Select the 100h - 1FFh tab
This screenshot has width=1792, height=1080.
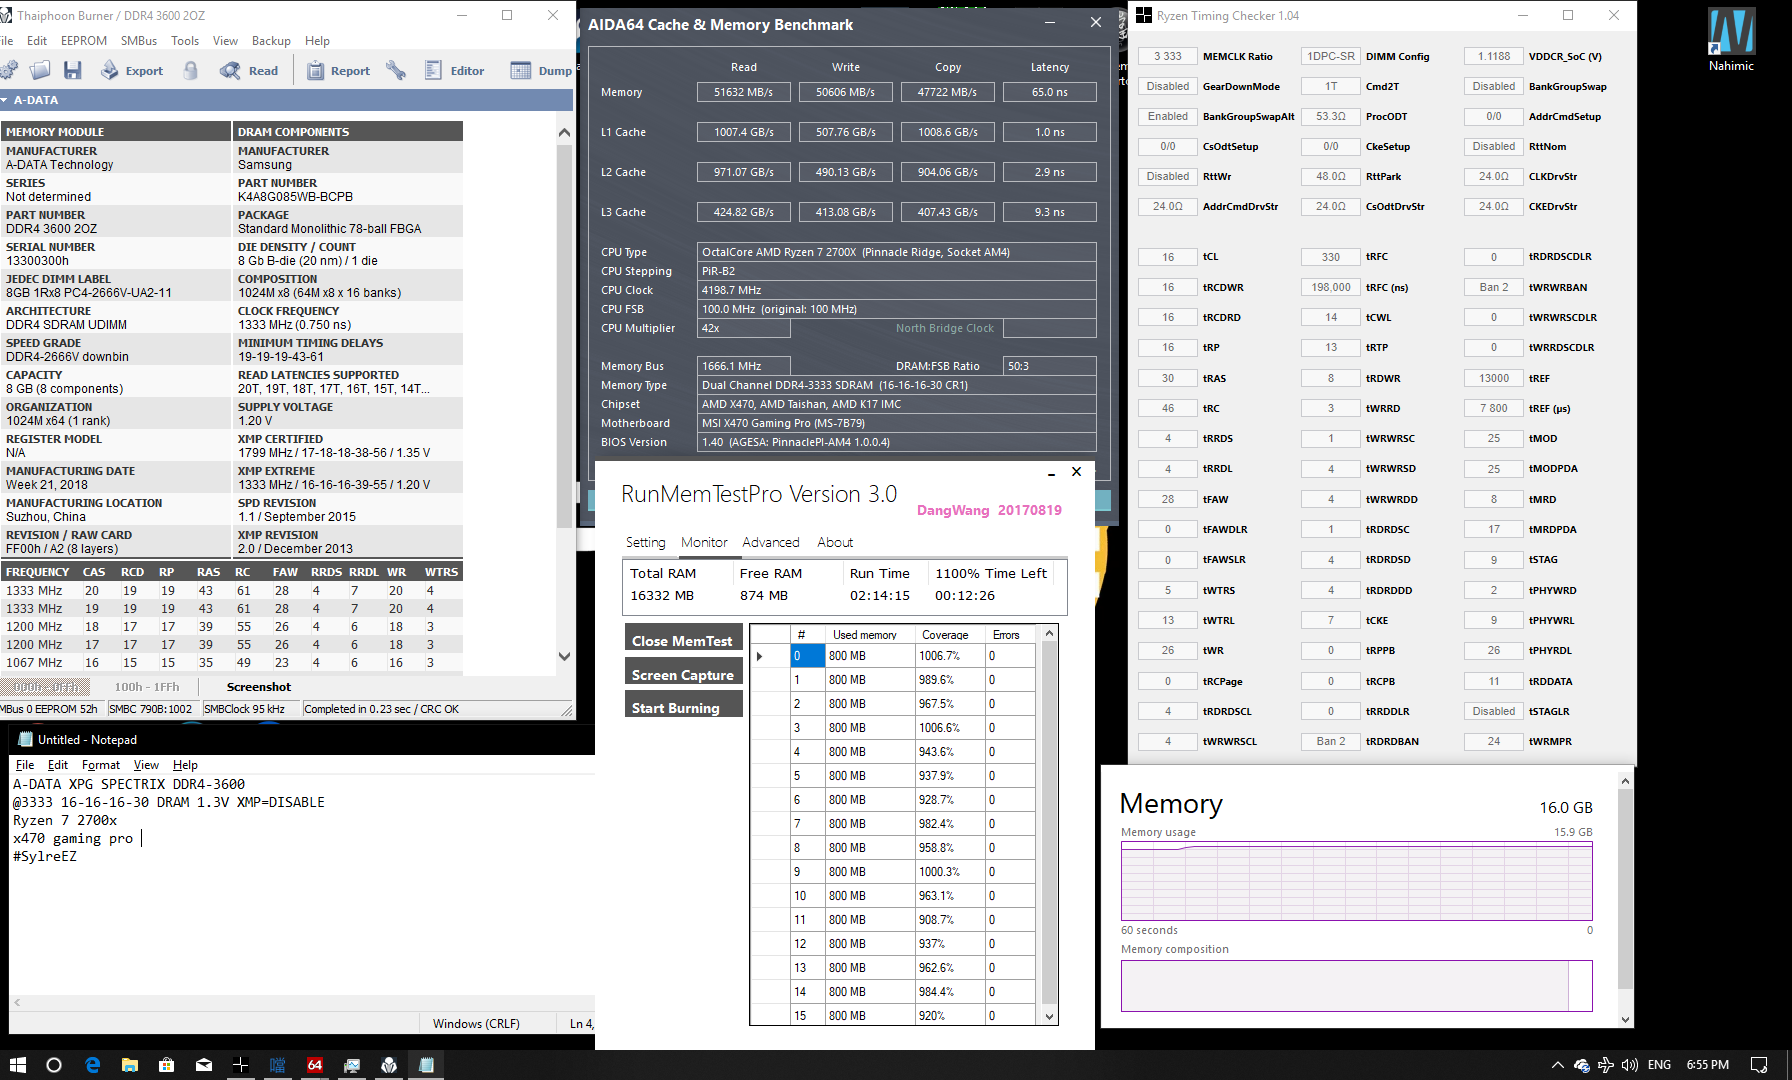pyautogui.click(x=147, y=687)
